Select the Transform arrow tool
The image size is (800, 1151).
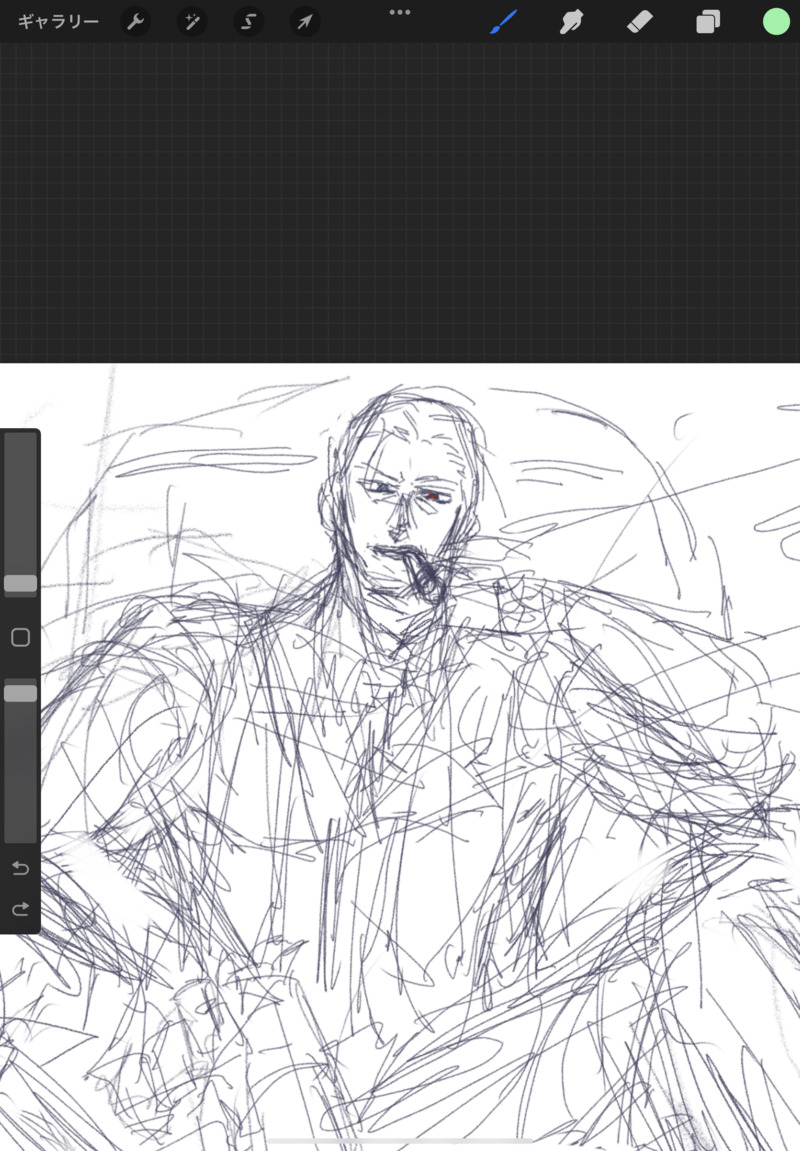pos(305,22)
